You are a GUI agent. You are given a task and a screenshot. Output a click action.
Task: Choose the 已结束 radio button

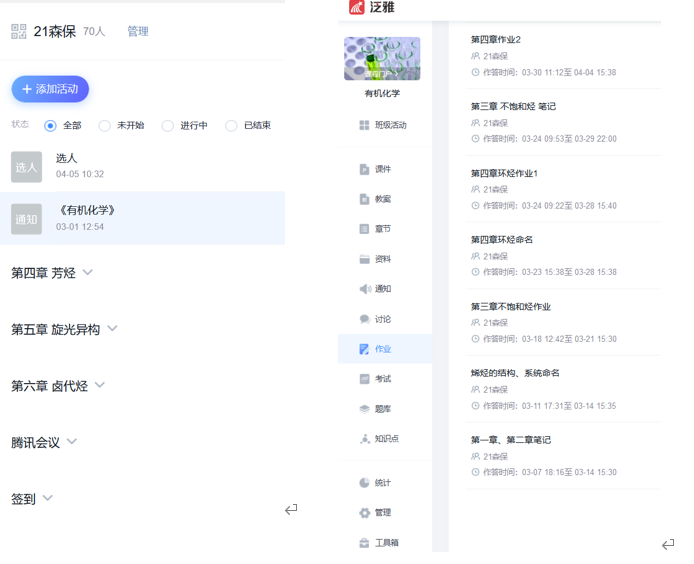[231, 126]
